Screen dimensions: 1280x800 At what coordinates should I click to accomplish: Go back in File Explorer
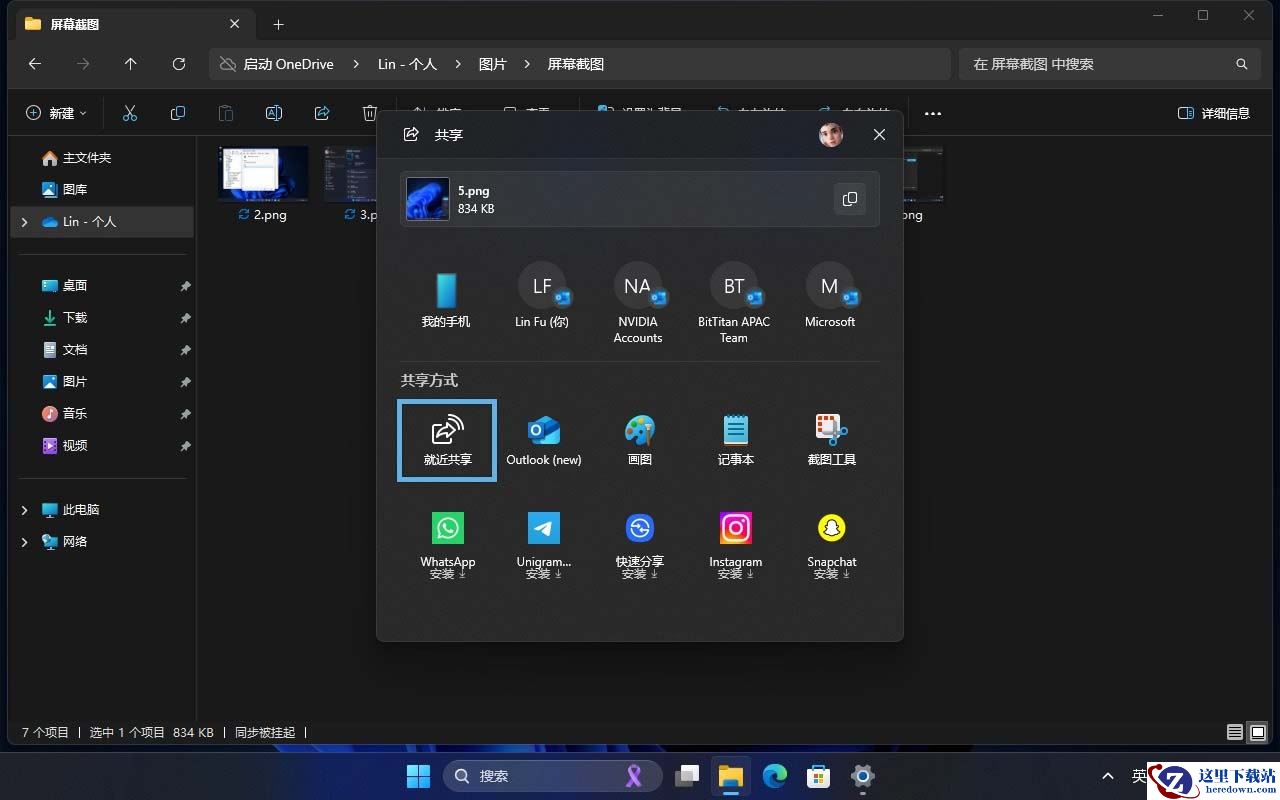35,64
